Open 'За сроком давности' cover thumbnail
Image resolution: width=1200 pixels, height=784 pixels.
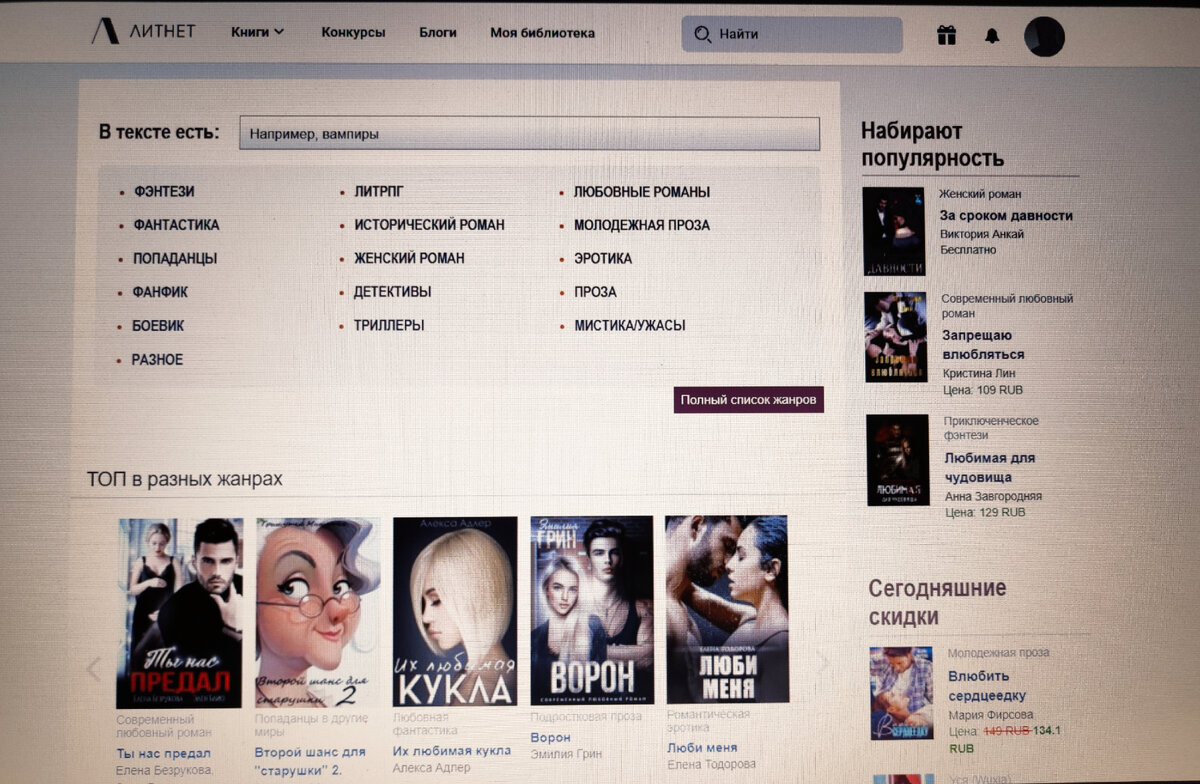pos(894,231)
